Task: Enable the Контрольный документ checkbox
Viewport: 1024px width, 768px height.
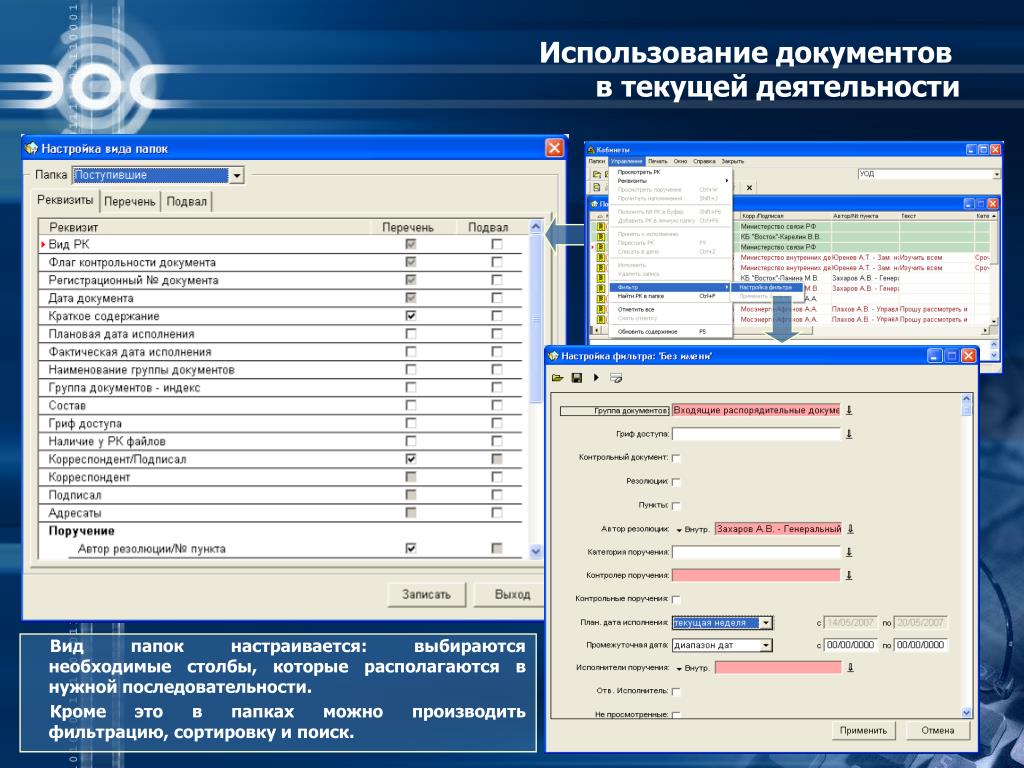Action: coord(677,458)
